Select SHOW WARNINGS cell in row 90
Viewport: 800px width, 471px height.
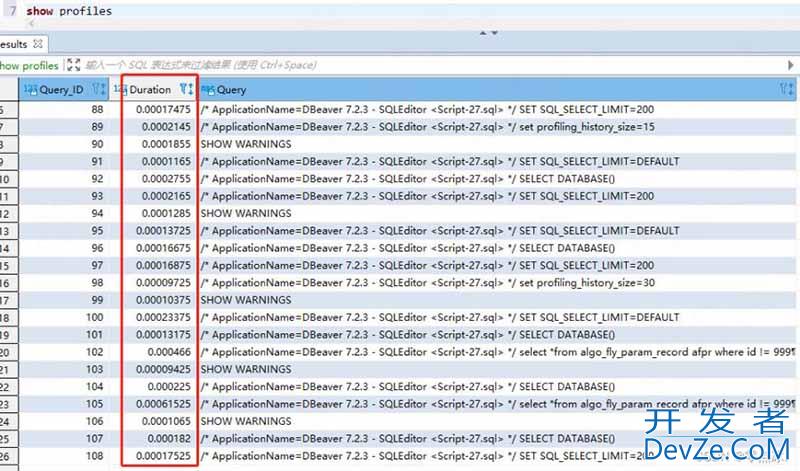497,144
